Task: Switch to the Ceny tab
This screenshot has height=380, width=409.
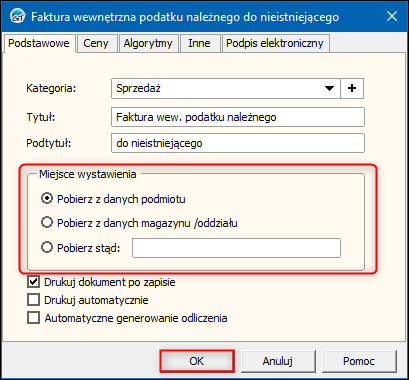Action: [96, 43]
